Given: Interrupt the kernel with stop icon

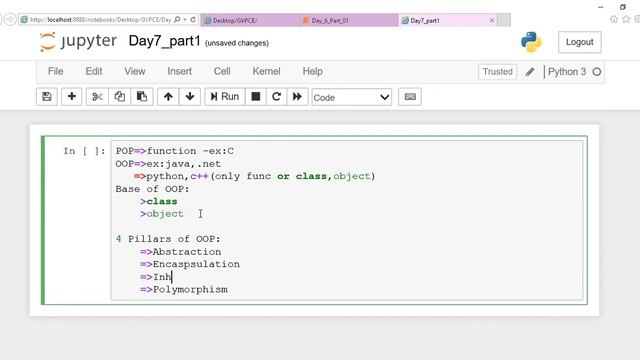Looking at the screenshot, I should tap(256, 97).
